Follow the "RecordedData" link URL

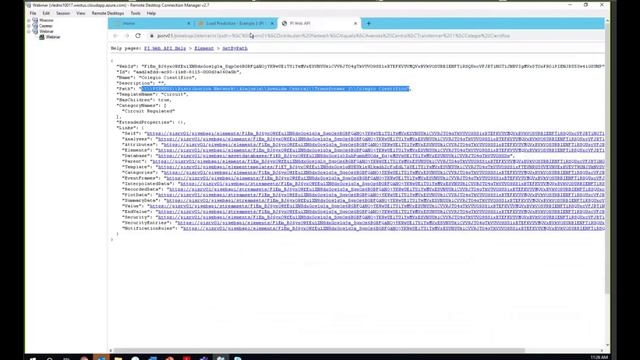click(386, 189)
